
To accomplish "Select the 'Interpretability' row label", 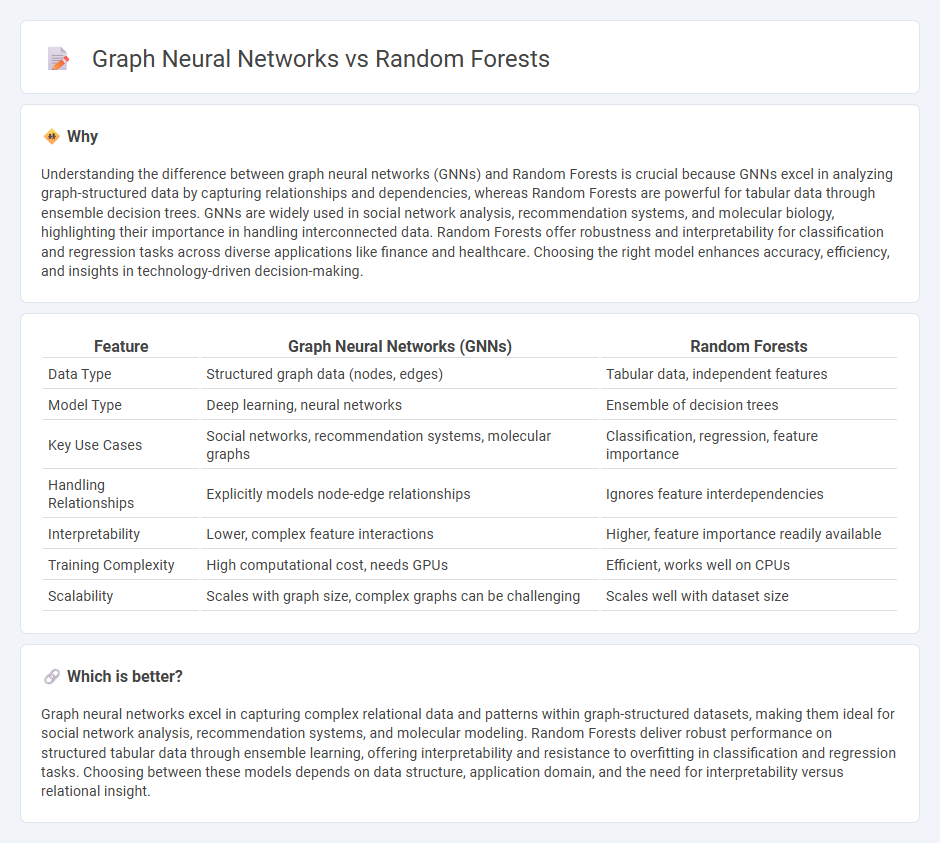I will pyautogui.click(x=94, y=534).
